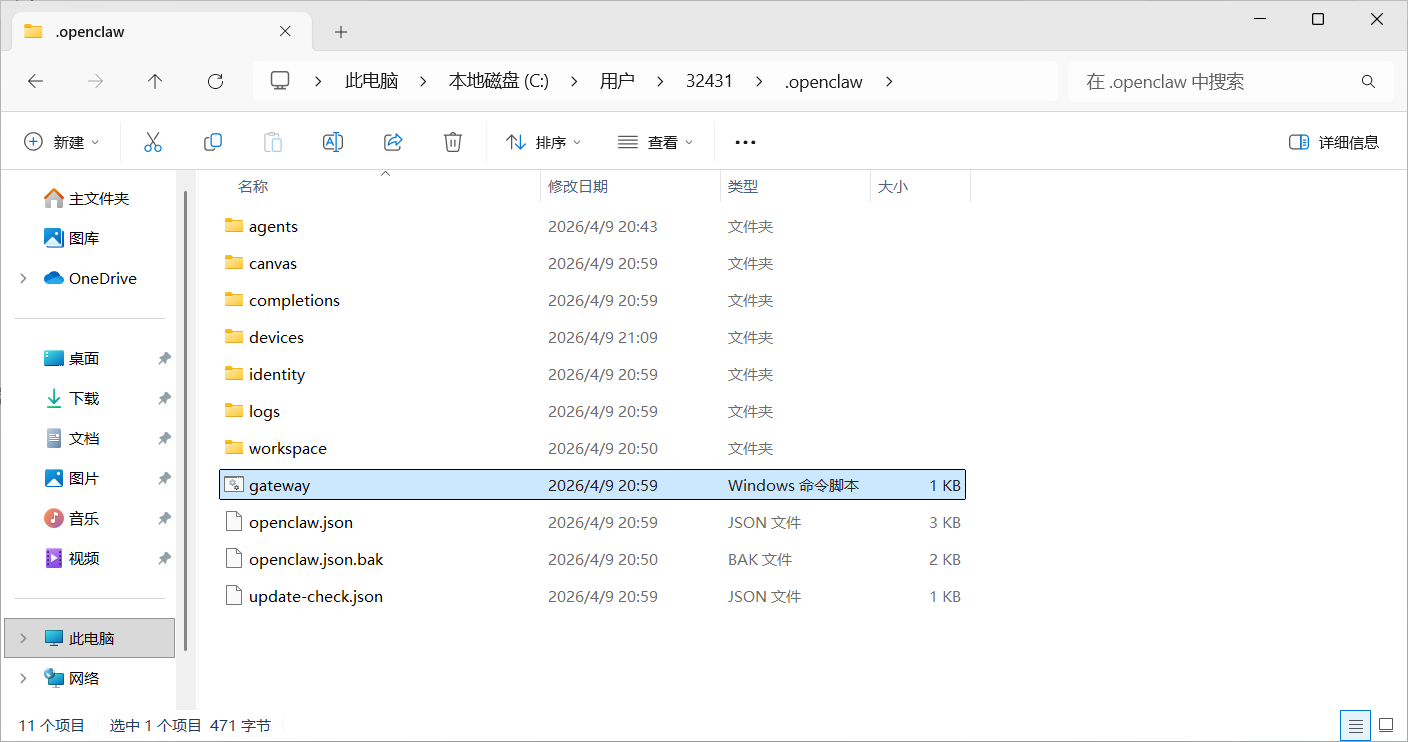
Task: Click the Share icon in the toolbar
Action: tap(392, 141)
